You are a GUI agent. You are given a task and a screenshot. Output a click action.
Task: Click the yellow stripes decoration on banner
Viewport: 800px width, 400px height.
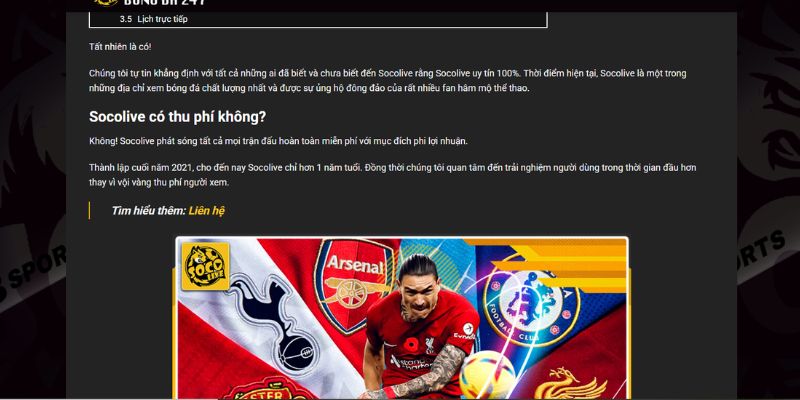tap(560, 264)
